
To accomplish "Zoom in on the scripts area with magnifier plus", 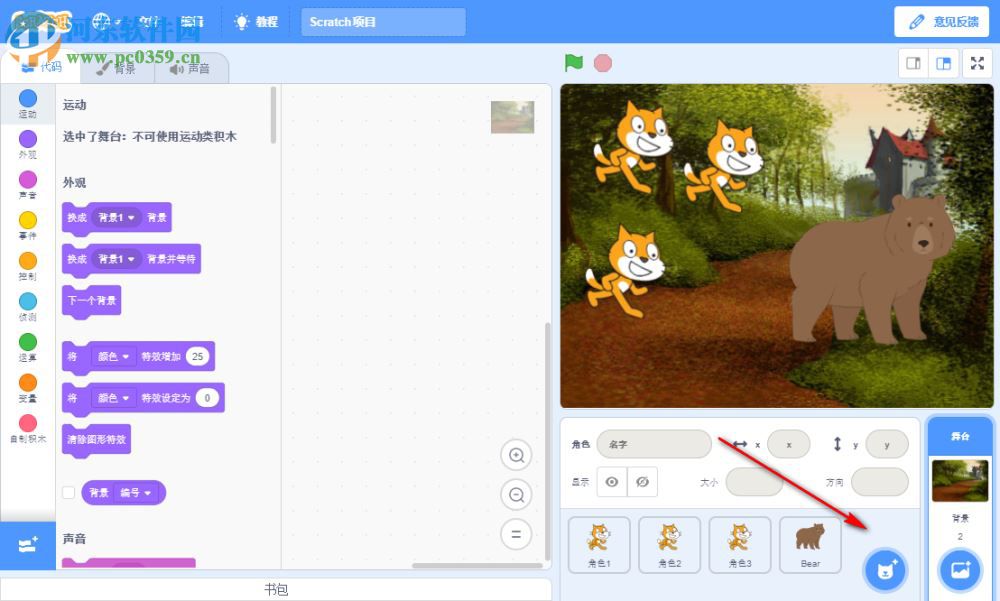I will point(516,455).
